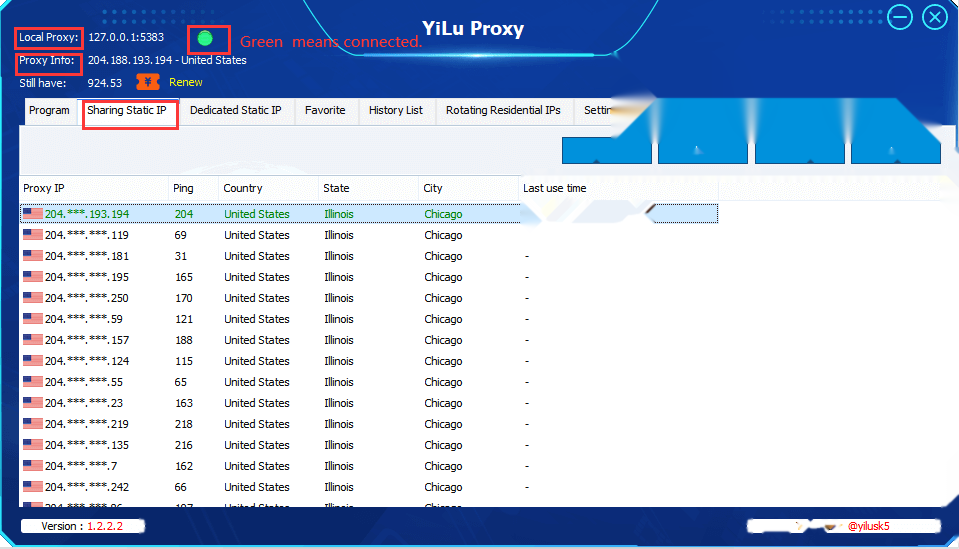Select proxy row 204.***.***.124
The image size is (959, 549).
(369, 361)
